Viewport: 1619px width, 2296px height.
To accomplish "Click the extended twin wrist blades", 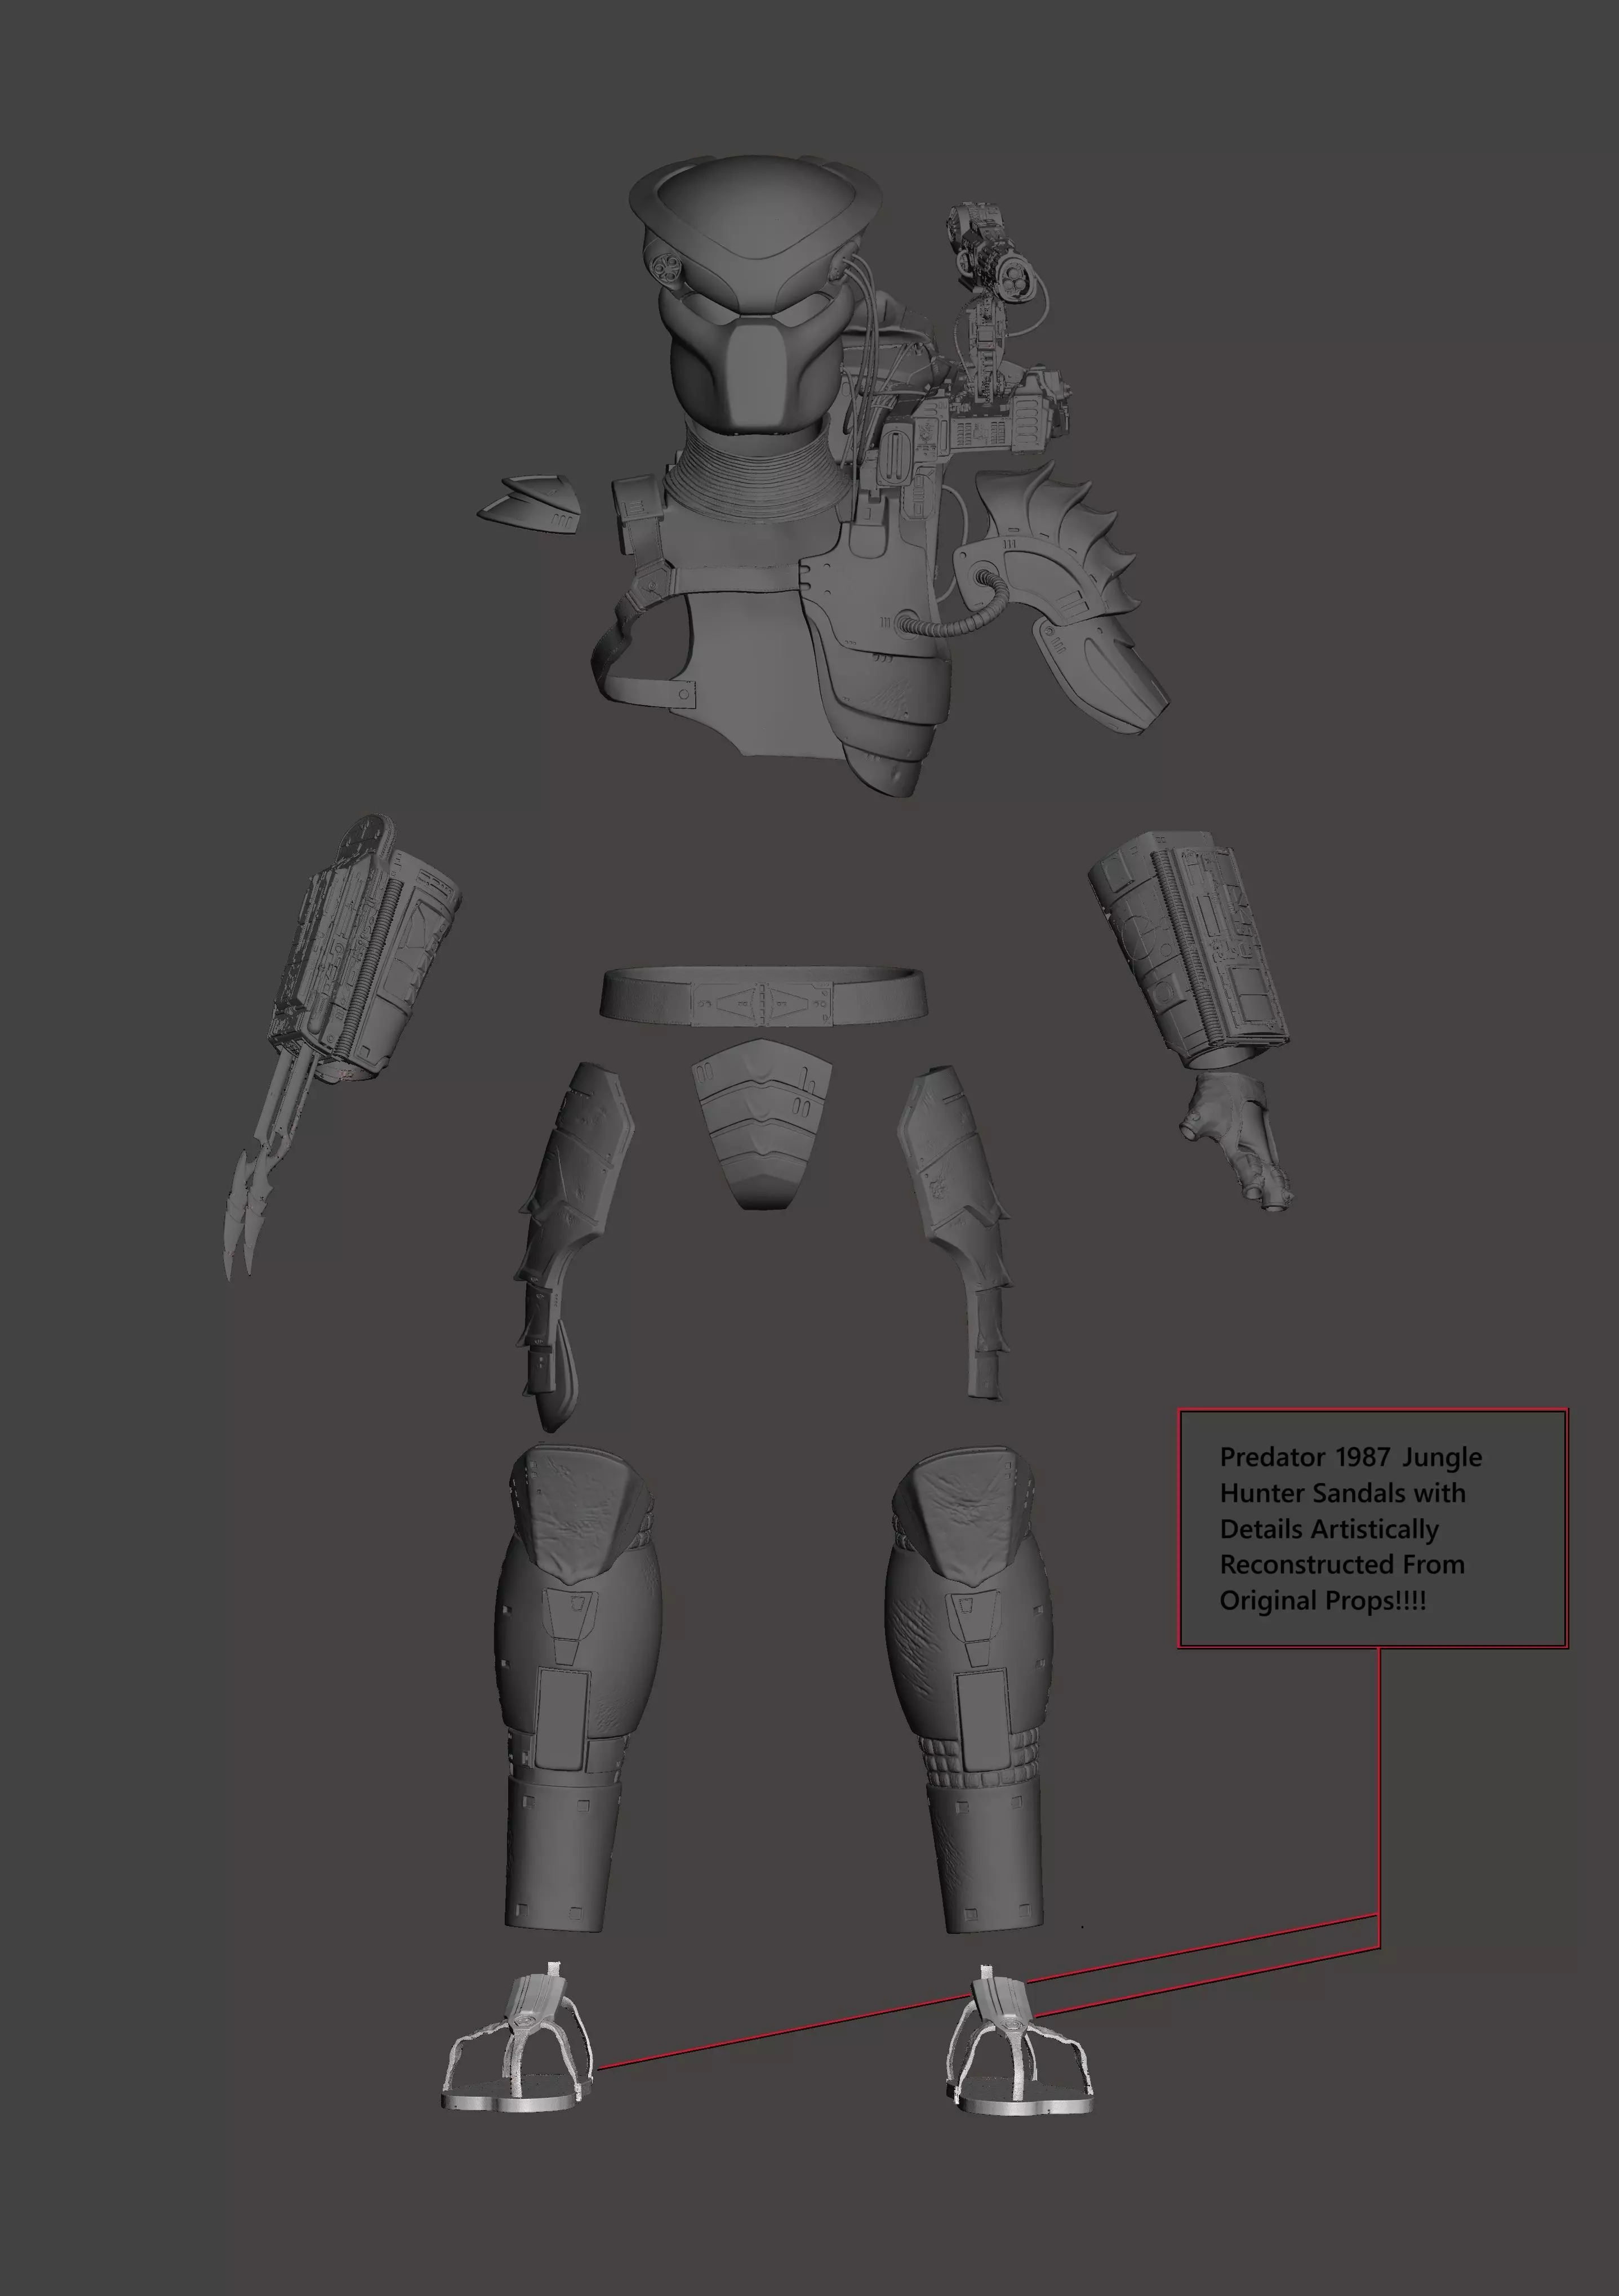I will [262, 1170].
